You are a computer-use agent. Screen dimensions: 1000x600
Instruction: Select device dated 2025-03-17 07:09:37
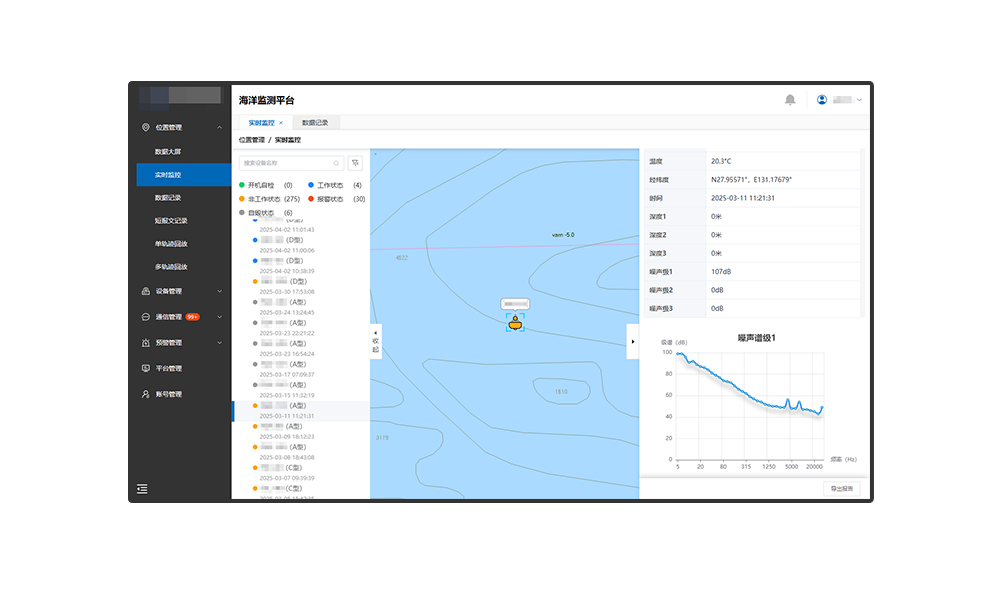[x=300, y=369]
